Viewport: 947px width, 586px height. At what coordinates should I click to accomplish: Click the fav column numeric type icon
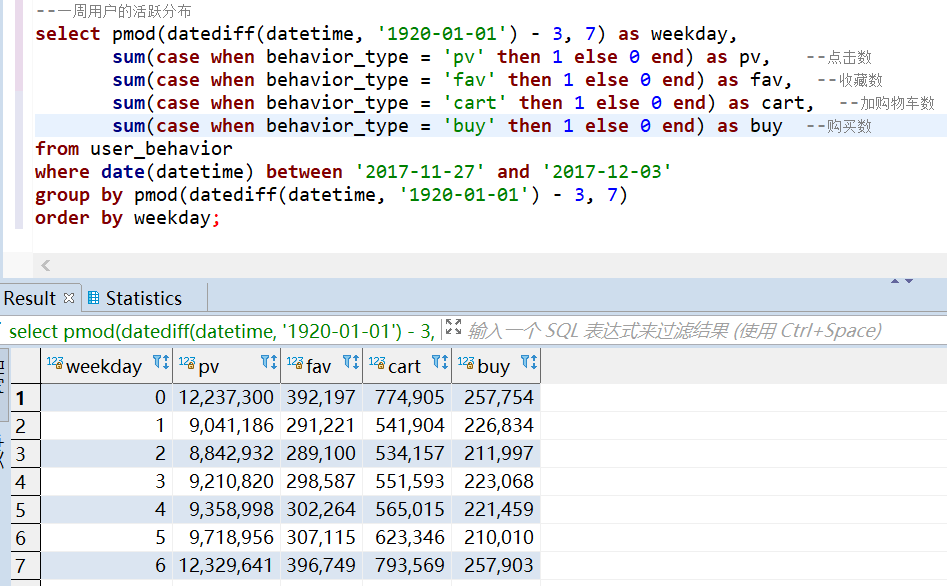295,362
